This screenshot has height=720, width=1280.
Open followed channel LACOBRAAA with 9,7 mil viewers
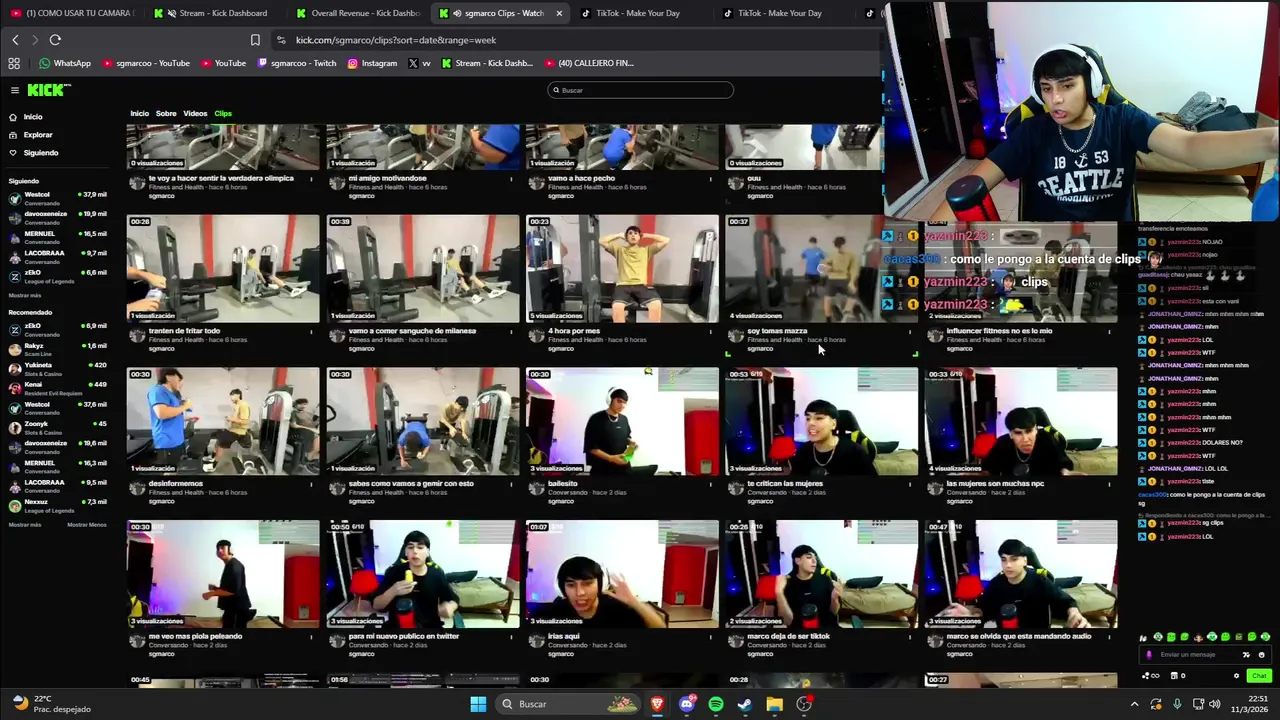pyautogui.click(x=57, y=256)
